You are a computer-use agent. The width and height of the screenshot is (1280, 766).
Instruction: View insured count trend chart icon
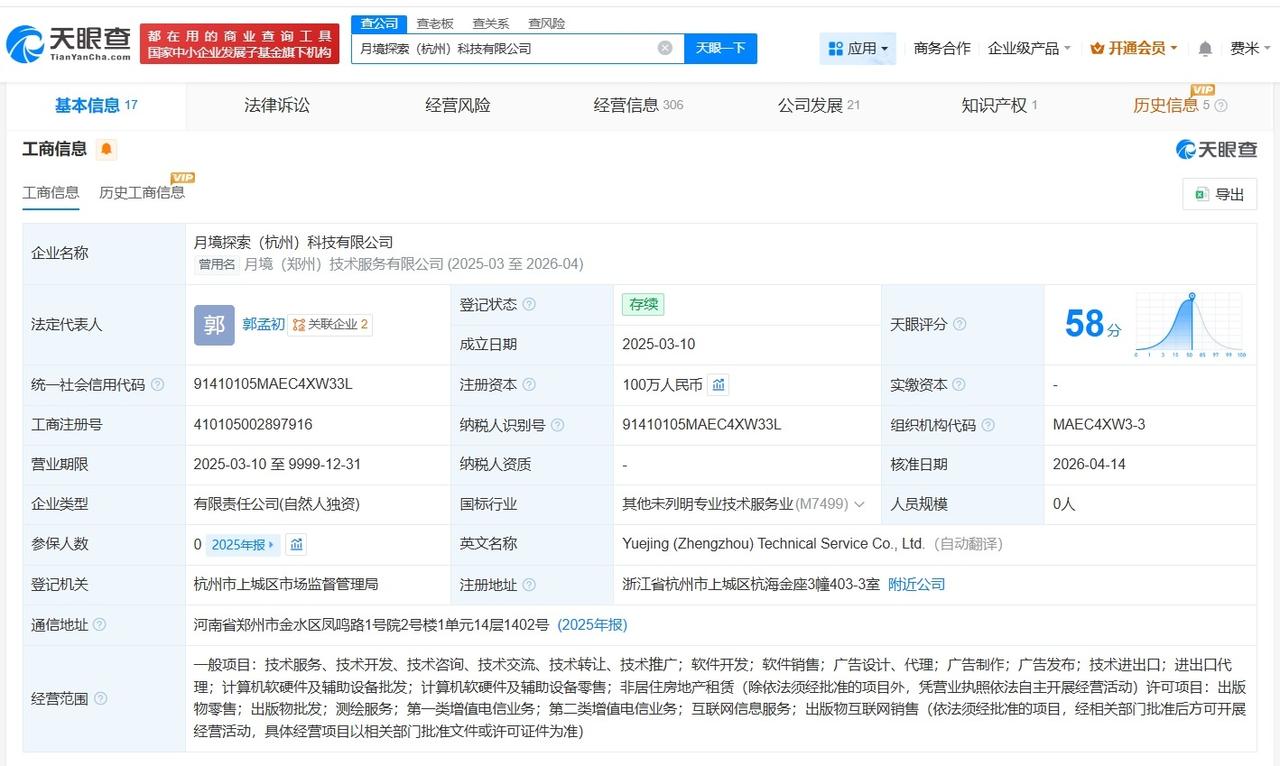[296, 544]
